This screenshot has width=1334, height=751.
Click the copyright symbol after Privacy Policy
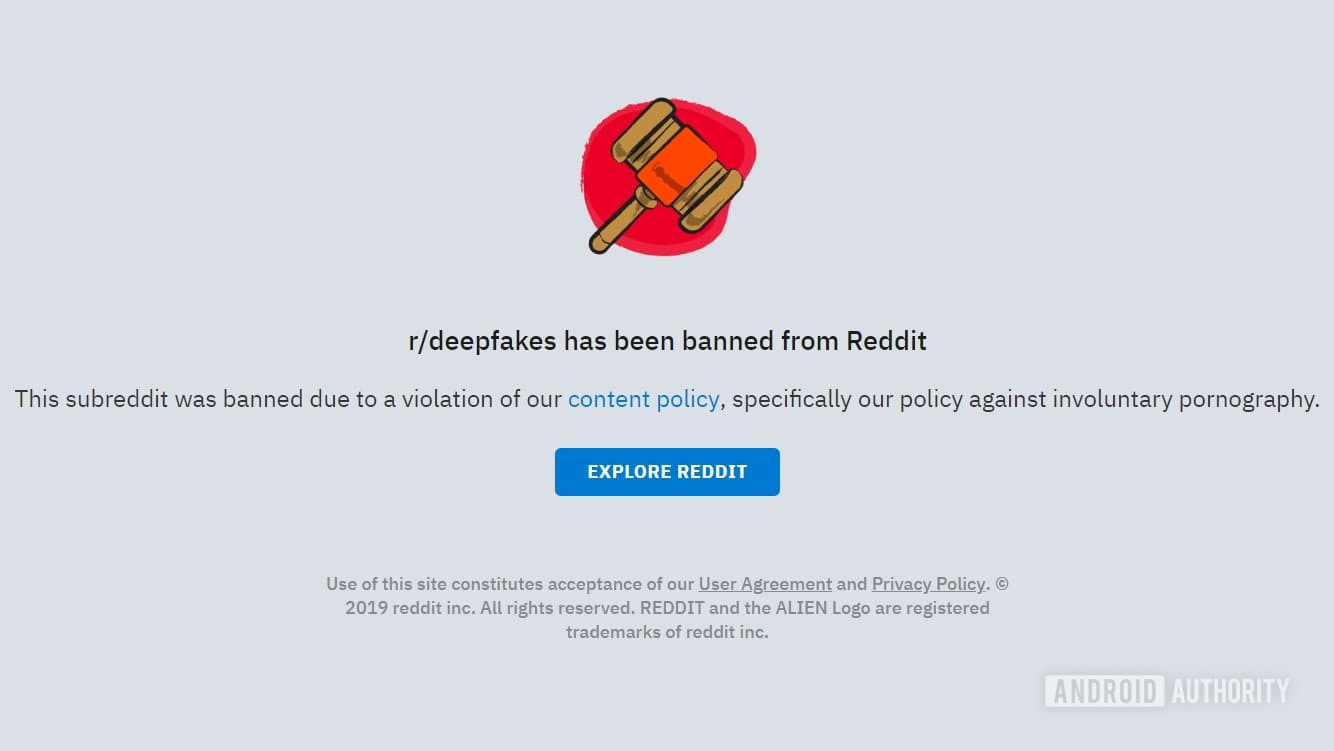[1002, 584]
